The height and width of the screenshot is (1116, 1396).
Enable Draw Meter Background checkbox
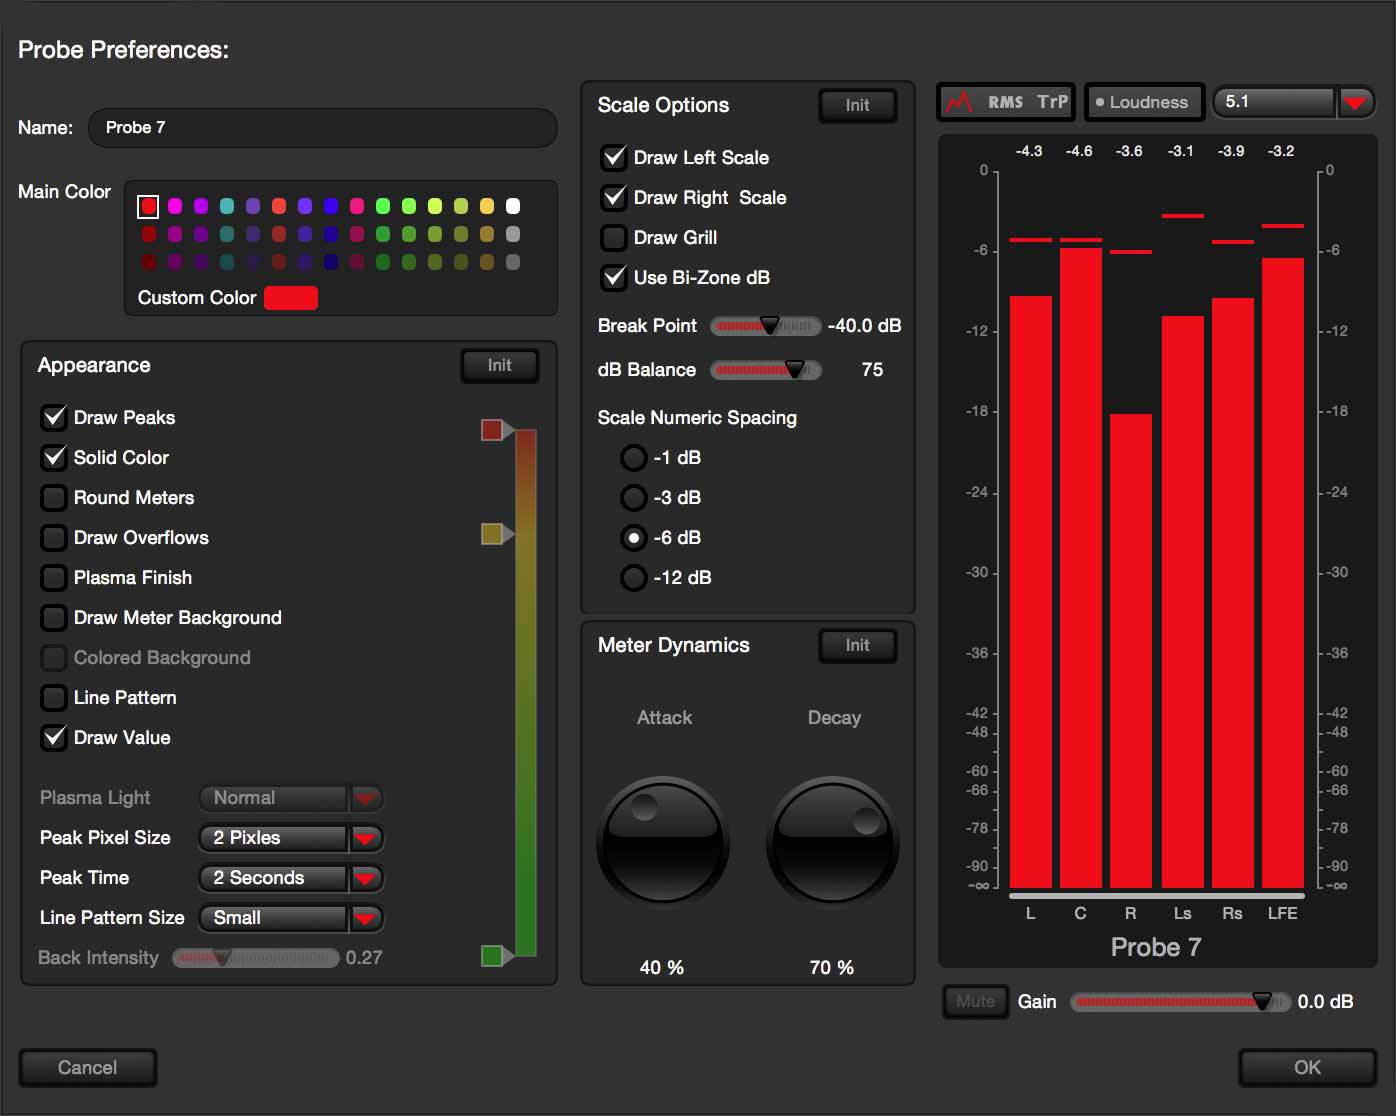(54, 617)
